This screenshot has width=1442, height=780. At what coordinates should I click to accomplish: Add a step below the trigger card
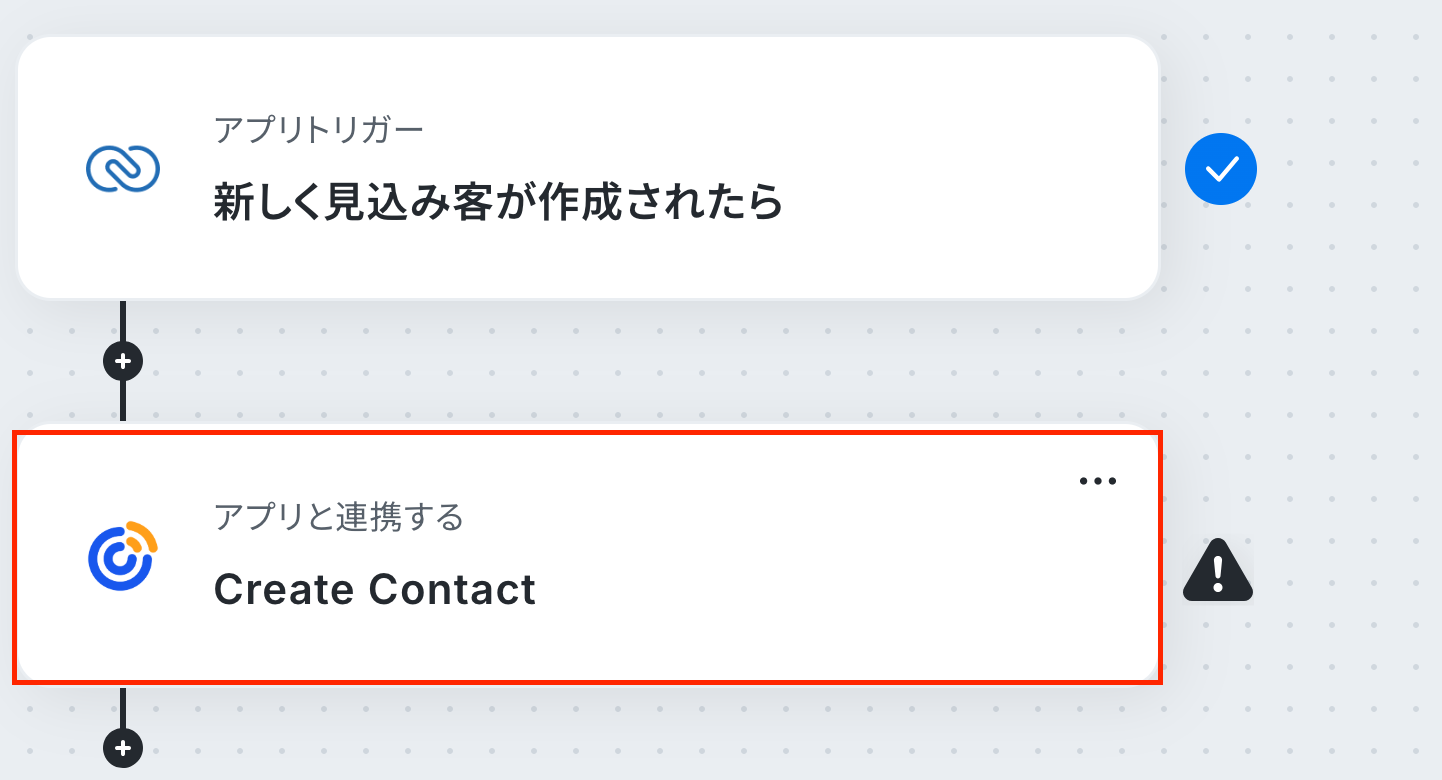tap(123, 361)
